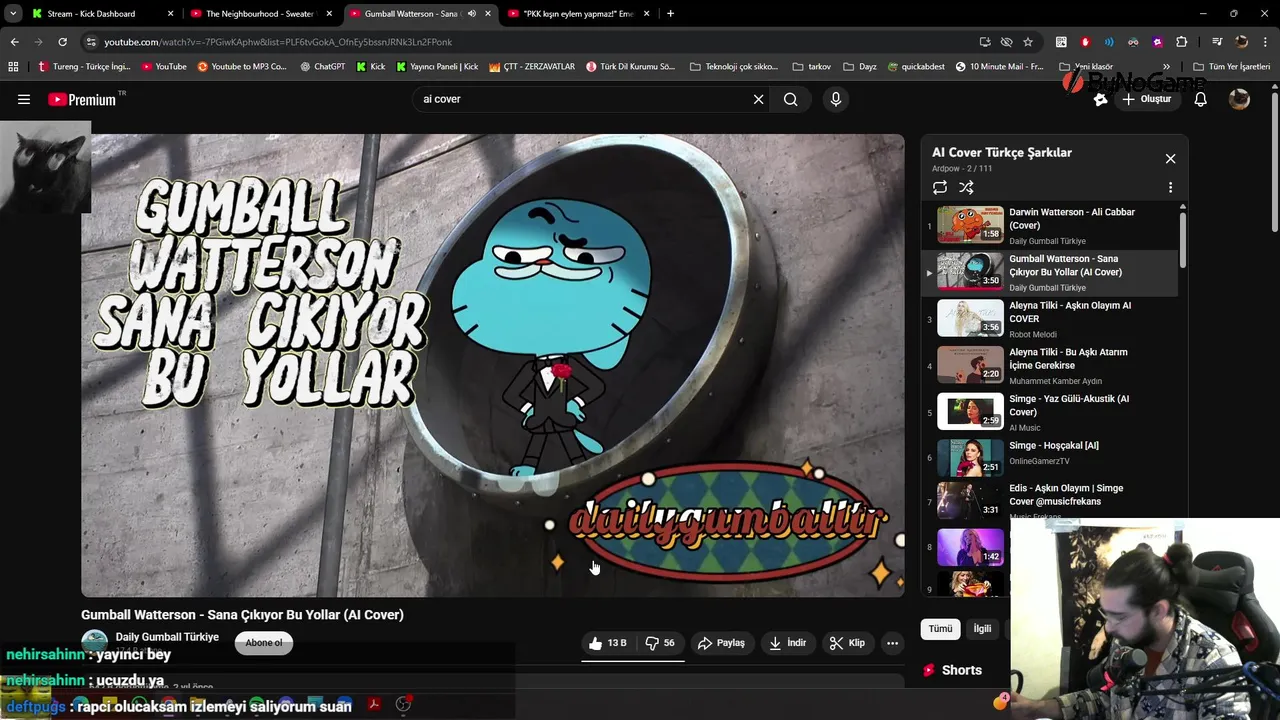Open the tab search dropdown arrow
Viewport: 1280px width, 720px height.
(x=13, y=14)
